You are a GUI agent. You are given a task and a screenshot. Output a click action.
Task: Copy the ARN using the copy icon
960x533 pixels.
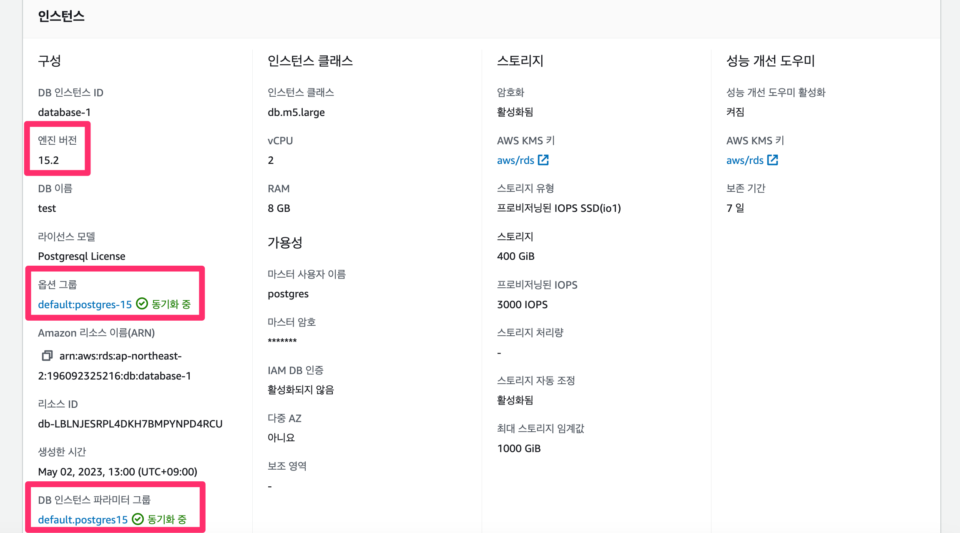point(47,356)
